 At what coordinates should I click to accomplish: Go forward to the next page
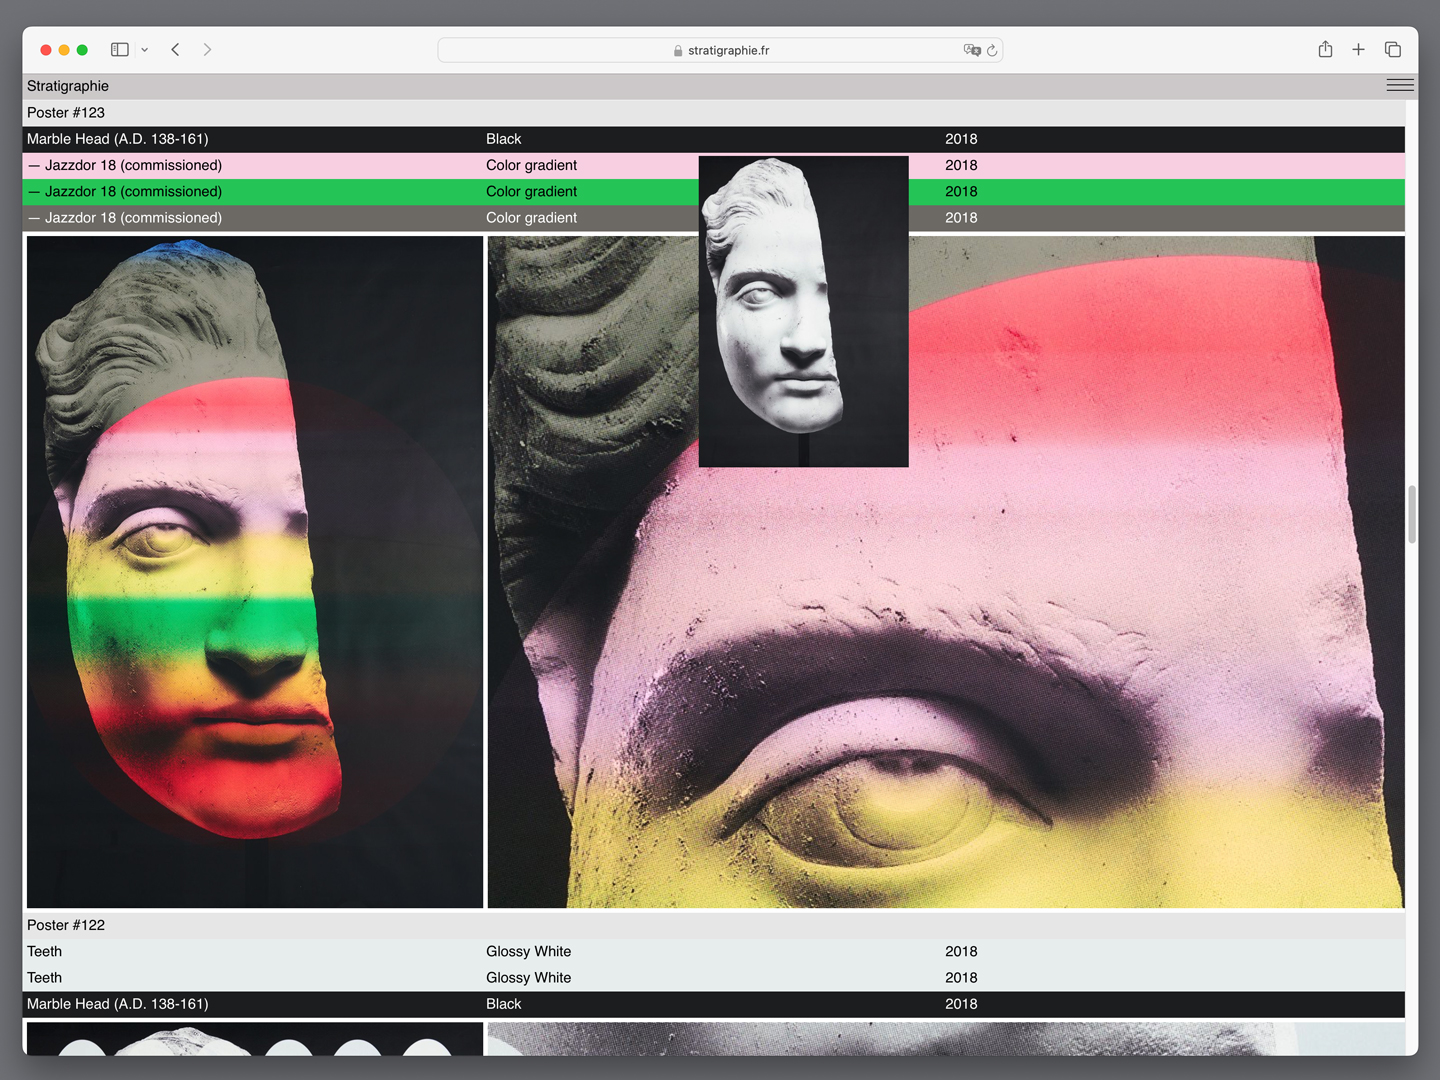[207, 50]
